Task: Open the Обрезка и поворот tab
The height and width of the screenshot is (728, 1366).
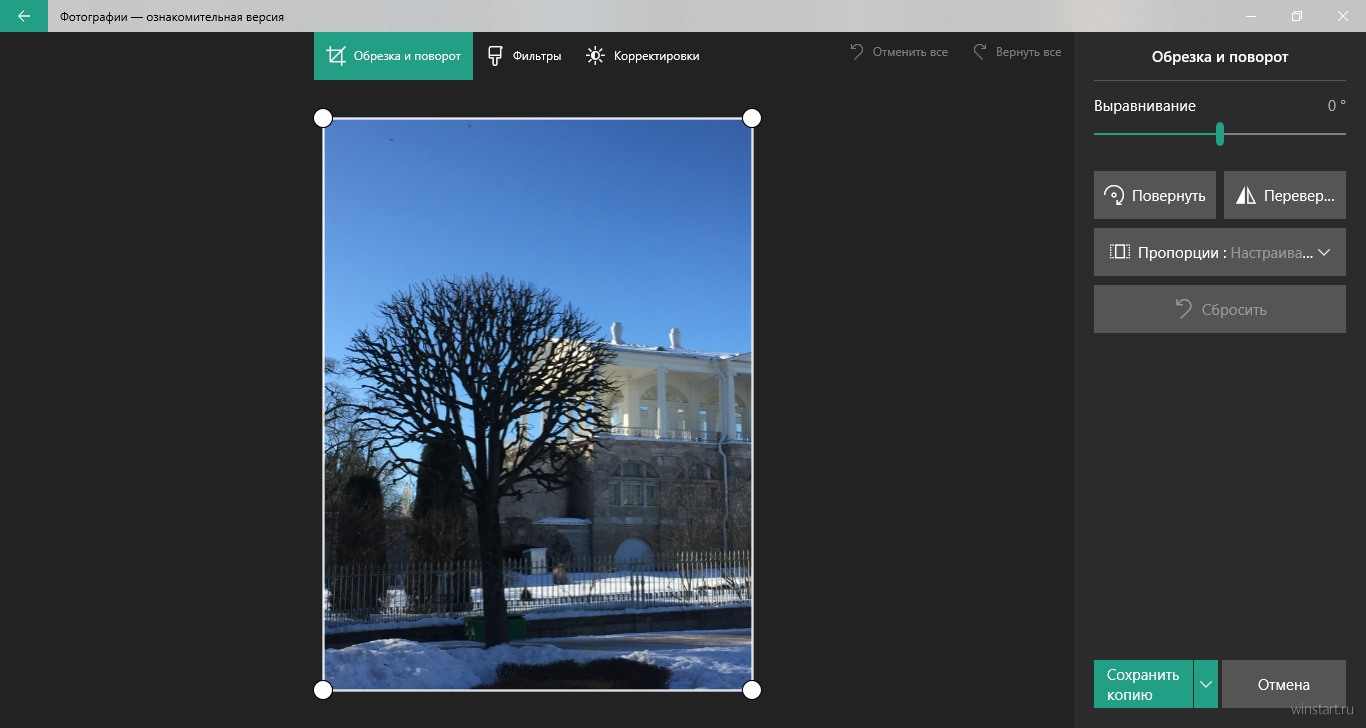Action: tap(393, 56)
